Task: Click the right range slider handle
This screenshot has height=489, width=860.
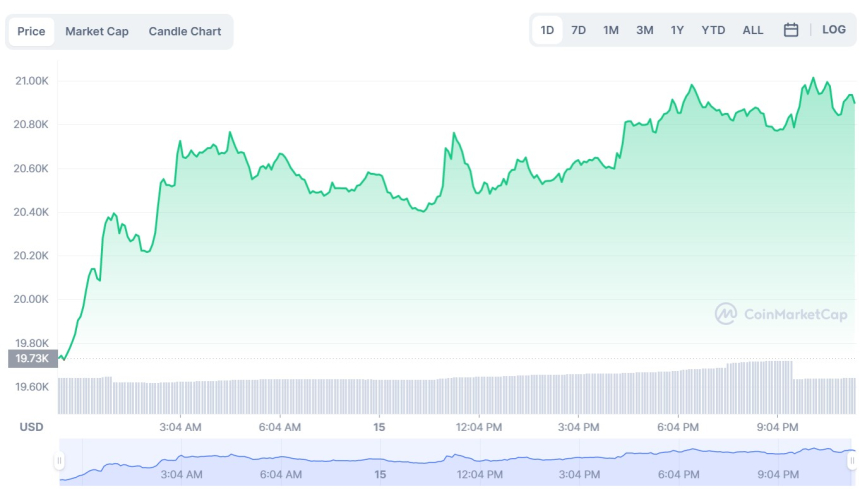Action: click(852, 461)
